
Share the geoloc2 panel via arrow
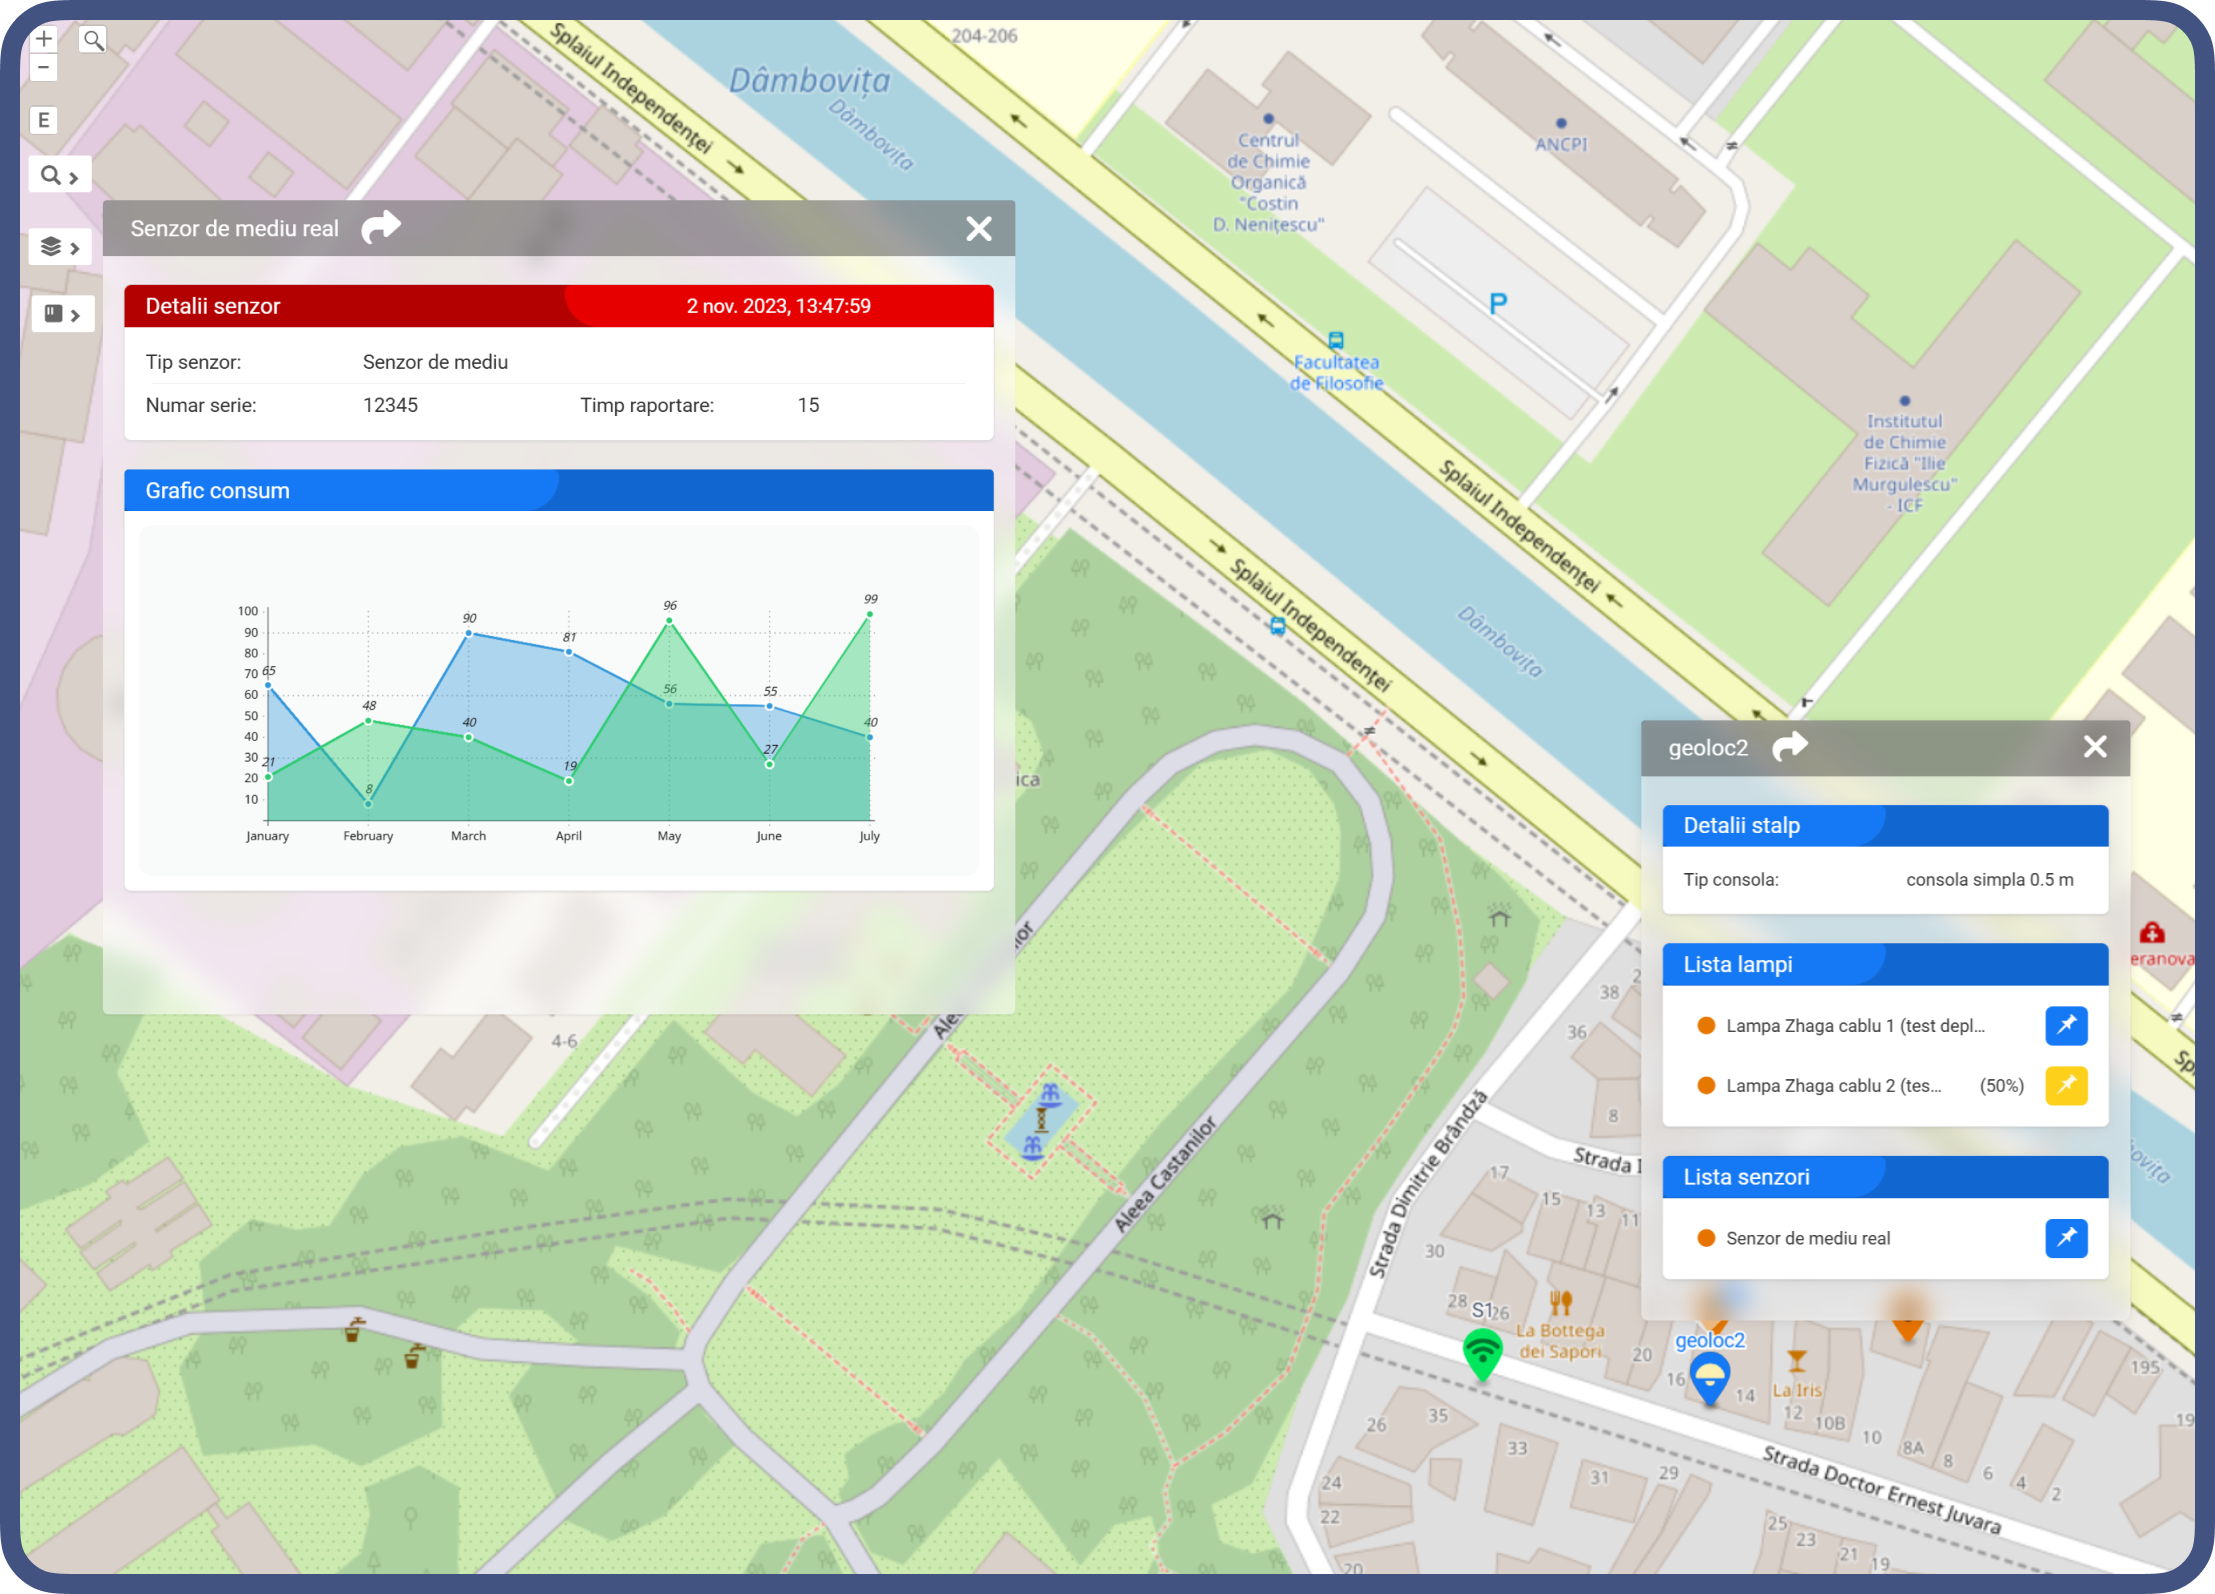pyautogui.click(x=1790, y=746)
